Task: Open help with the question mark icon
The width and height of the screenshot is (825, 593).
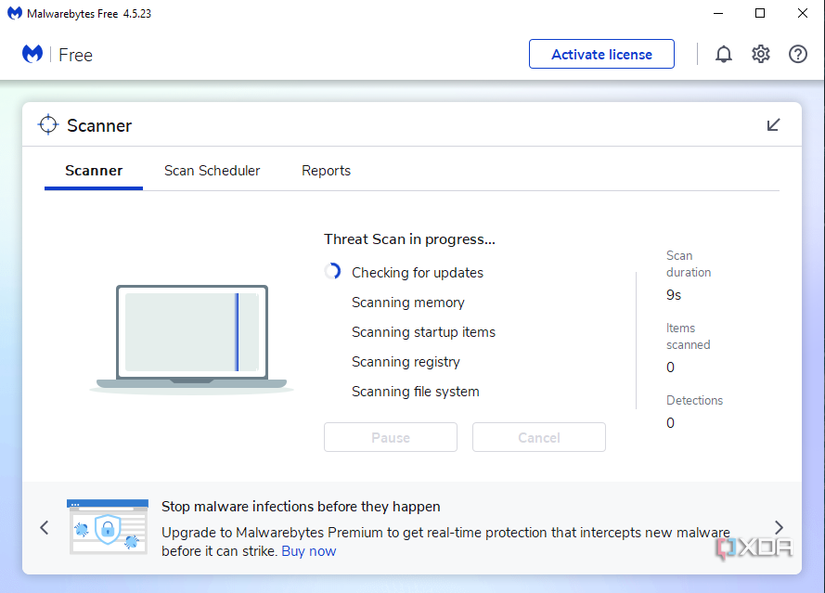Action: click(x=798, y=54)
